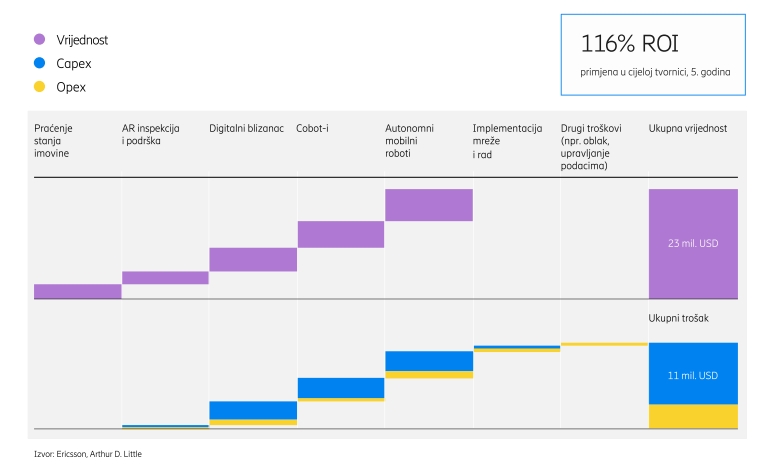Screen dimensions: 772x467
Task: Select the Cobot-i column header
Action: (x=317, y=129)
